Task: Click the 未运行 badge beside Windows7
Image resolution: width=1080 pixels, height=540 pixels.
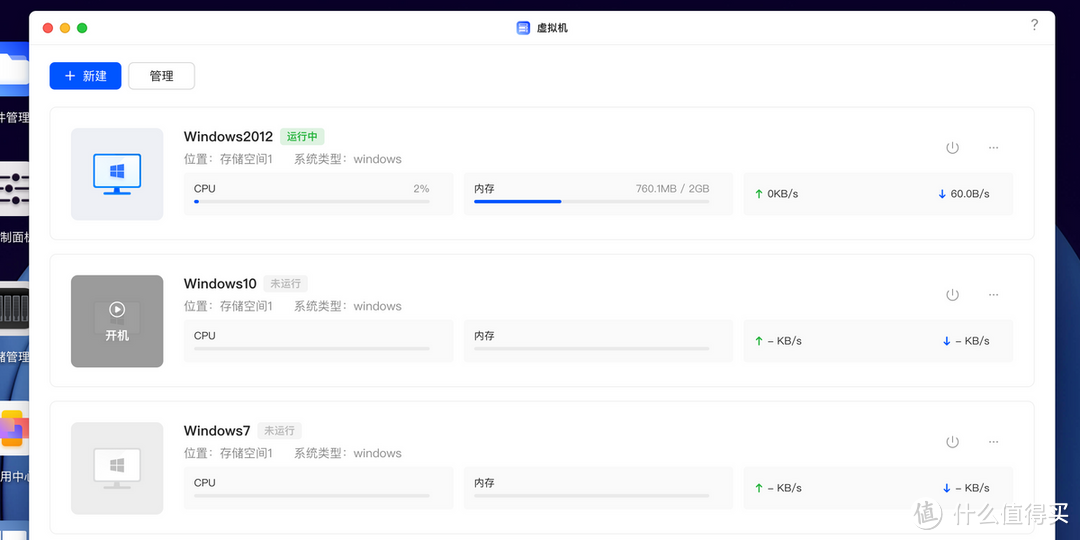Action: point(279,430)
